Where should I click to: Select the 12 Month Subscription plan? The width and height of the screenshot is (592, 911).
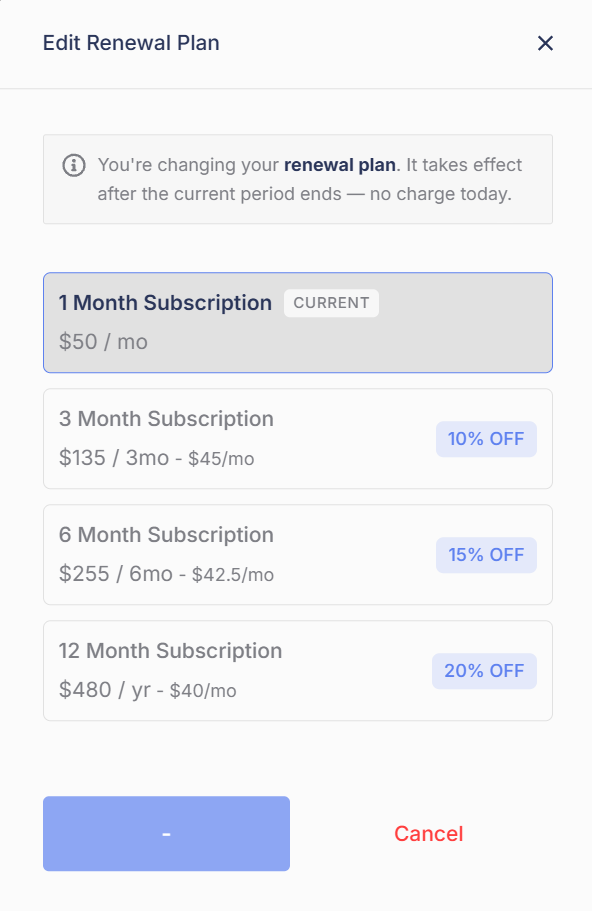[297, 671]
